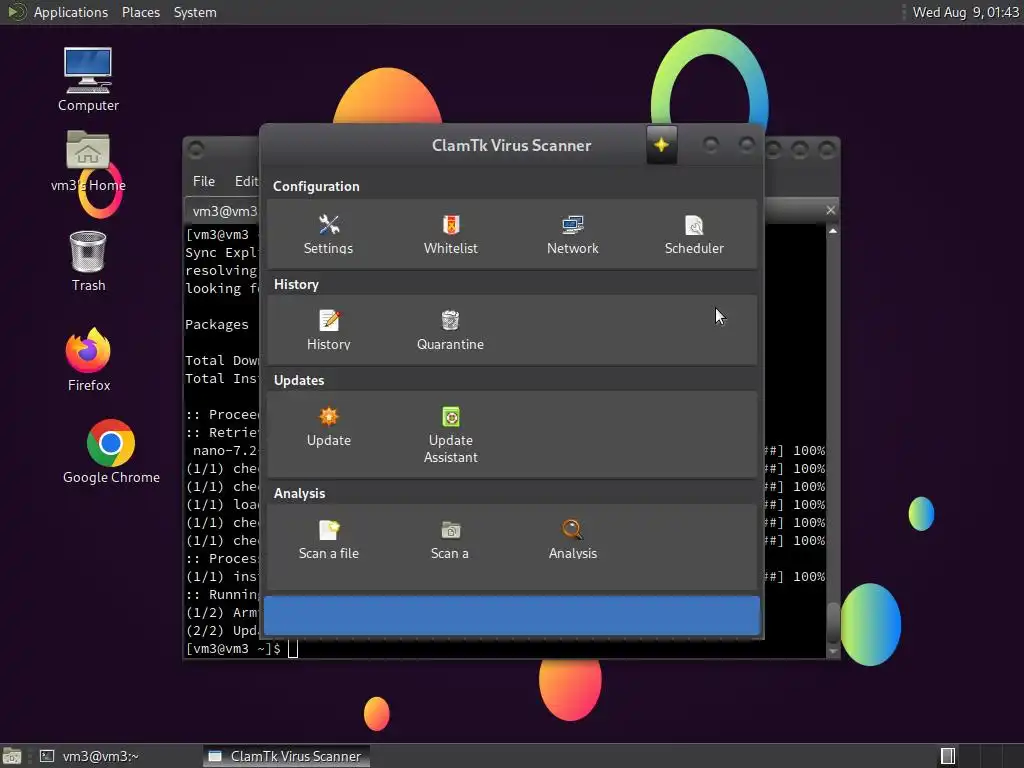Launch Firefox from desktop
This screenshot has width=1024, height=768.
pyautogui.click(x=88, y=360)
